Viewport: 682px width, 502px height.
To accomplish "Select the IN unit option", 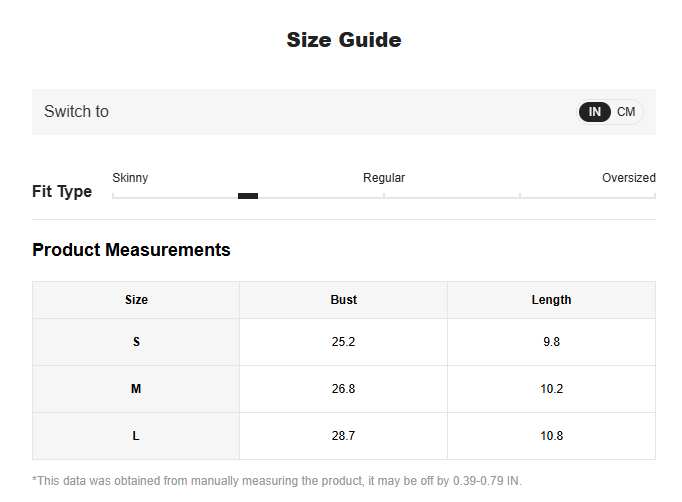I will pos(595,112).
